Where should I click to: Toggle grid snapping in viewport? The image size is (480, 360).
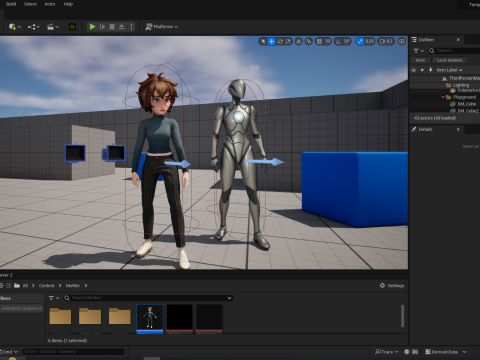[319, 41]
